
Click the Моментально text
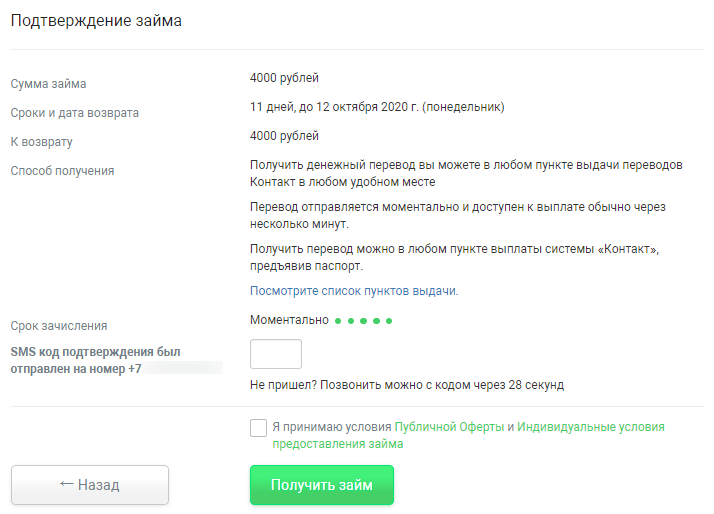tap(289, 320)
